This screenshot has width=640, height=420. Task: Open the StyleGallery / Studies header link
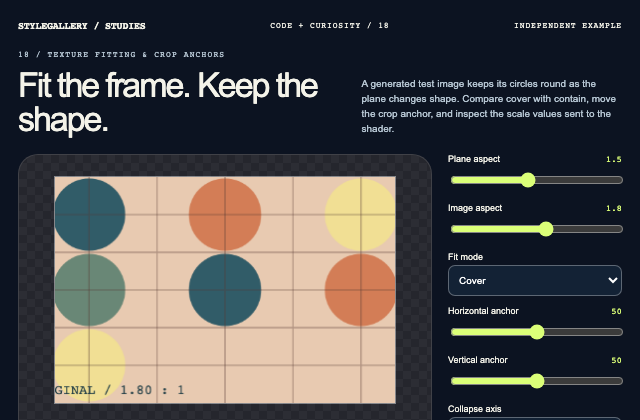pyautogui.click(x=82, y=26)
